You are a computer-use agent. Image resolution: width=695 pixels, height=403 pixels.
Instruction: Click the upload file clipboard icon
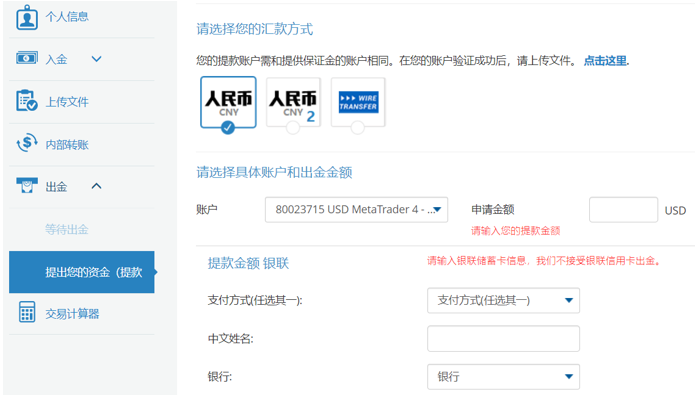[x=27, y=101]
